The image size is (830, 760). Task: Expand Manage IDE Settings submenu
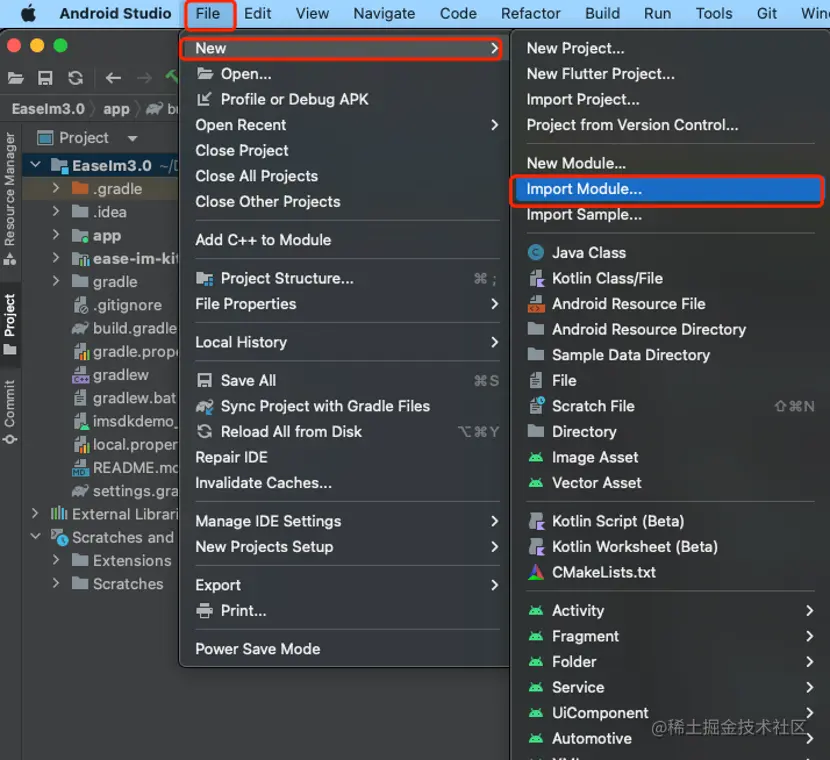click(x=345, y=521)
